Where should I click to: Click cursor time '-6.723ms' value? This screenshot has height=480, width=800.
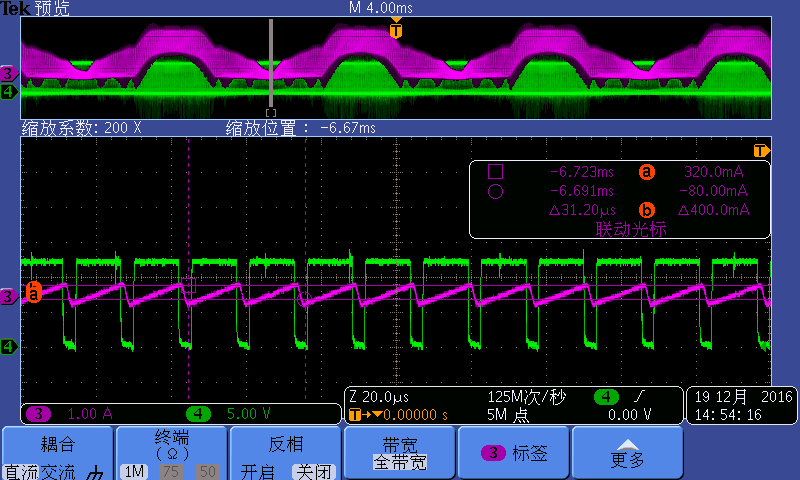582,172
